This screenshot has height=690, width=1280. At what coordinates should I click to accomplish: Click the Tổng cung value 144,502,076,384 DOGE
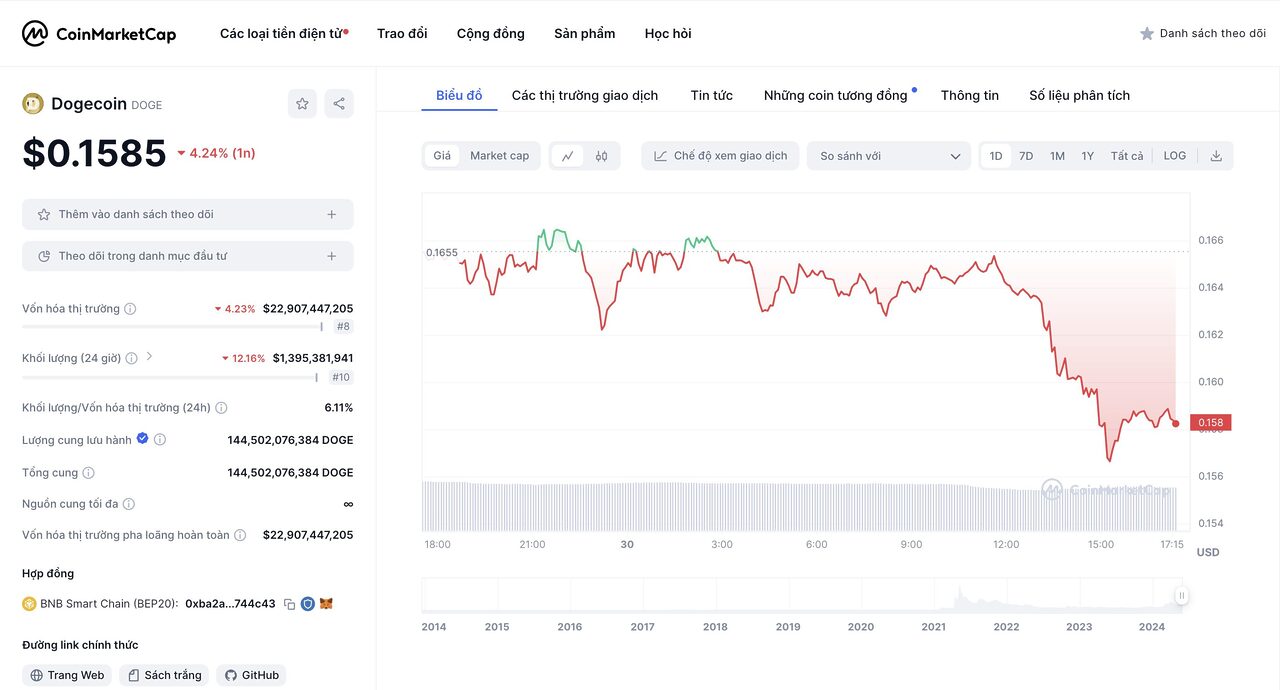(x=290, y=473)
